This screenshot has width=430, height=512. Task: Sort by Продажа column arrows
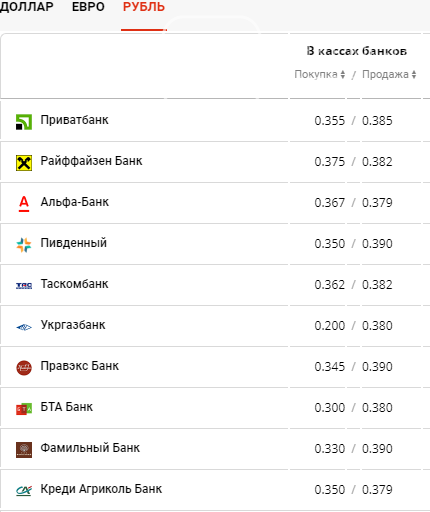pyautogui.click(x=414, y=74)
